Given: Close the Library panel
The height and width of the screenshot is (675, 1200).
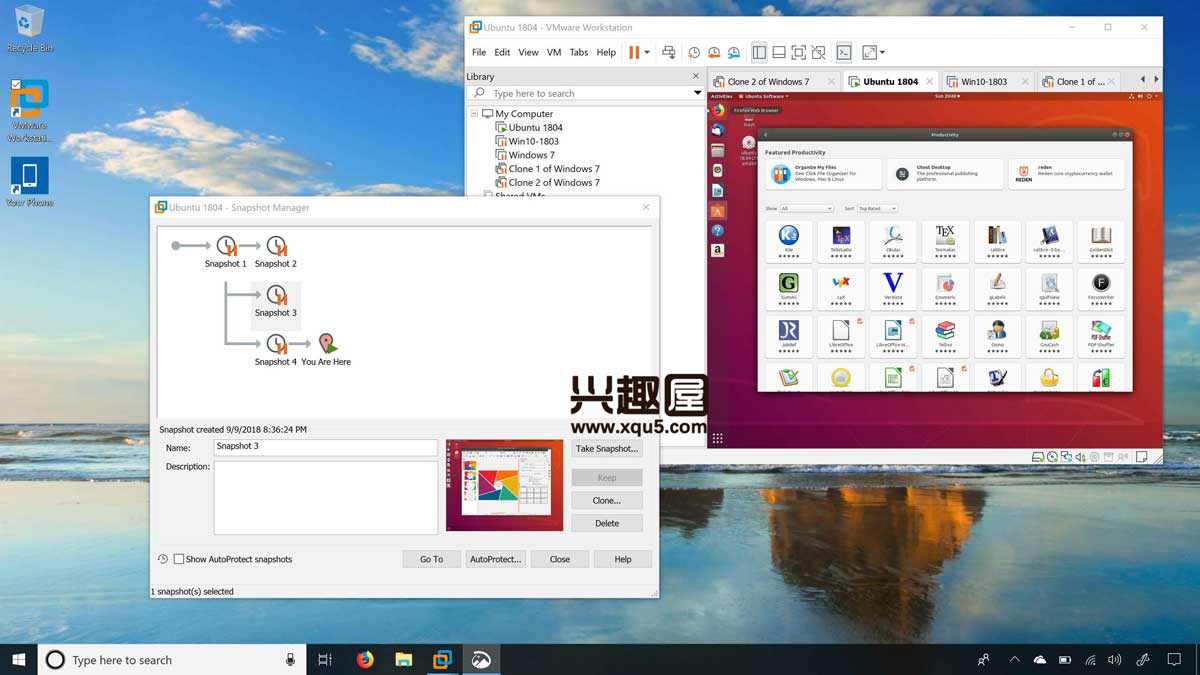Looking at the screenshot, I should (x=696, y=76).
